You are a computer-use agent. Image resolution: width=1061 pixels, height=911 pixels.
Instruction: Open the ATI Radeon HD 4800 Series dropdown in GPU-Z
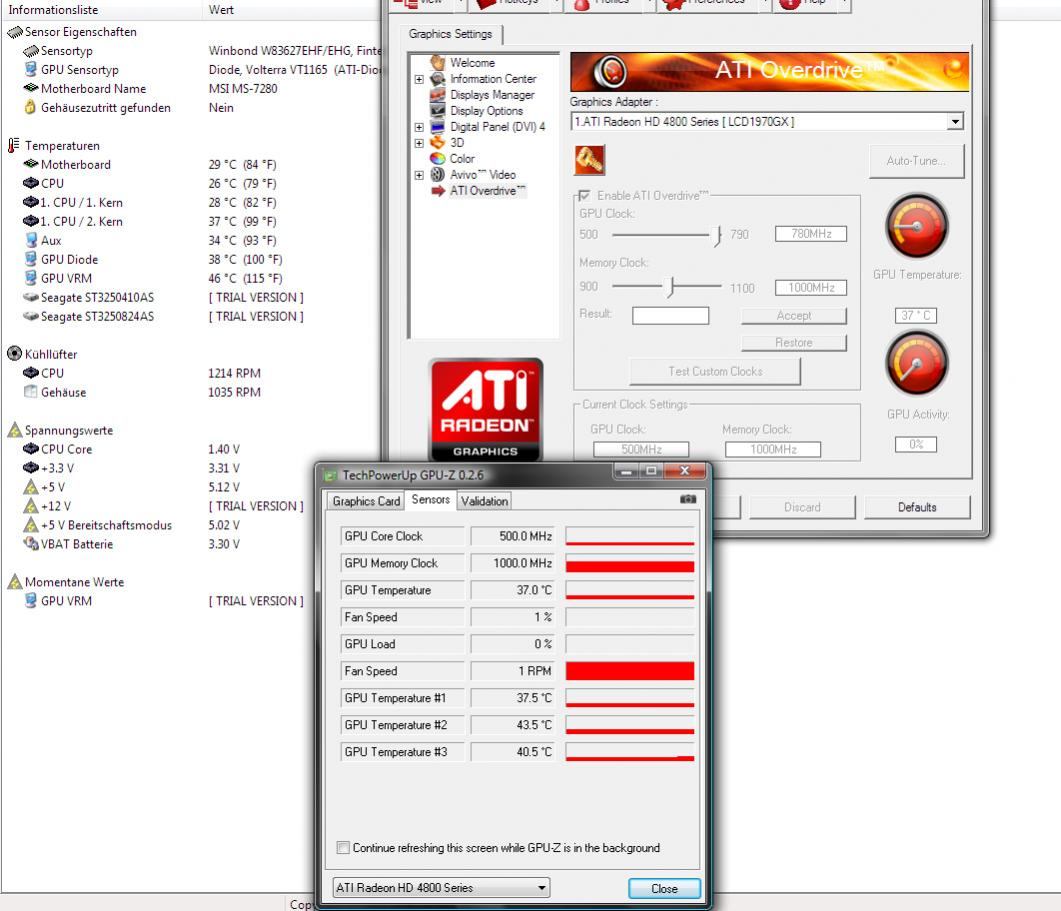pyautogui.click(x=441, y=887)
